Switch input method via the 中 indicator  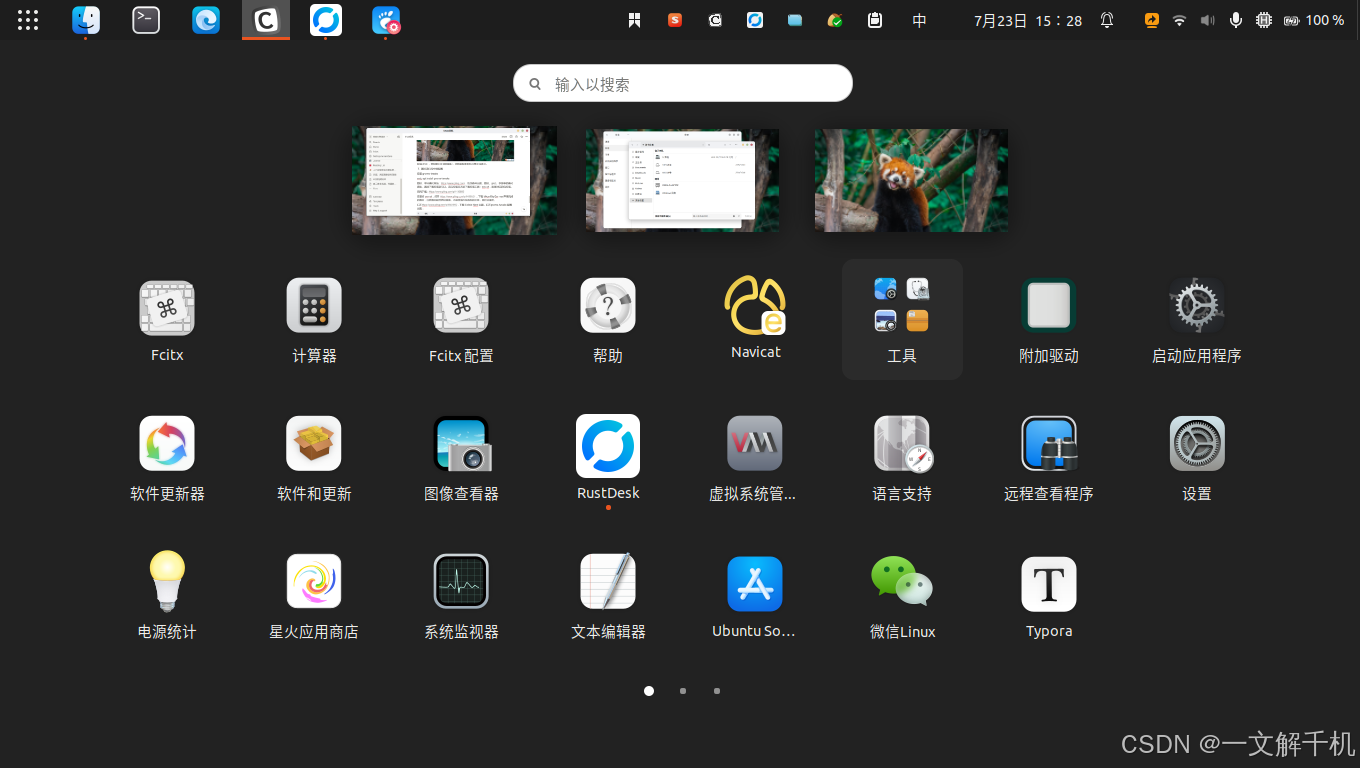click(x=919, y=19)
